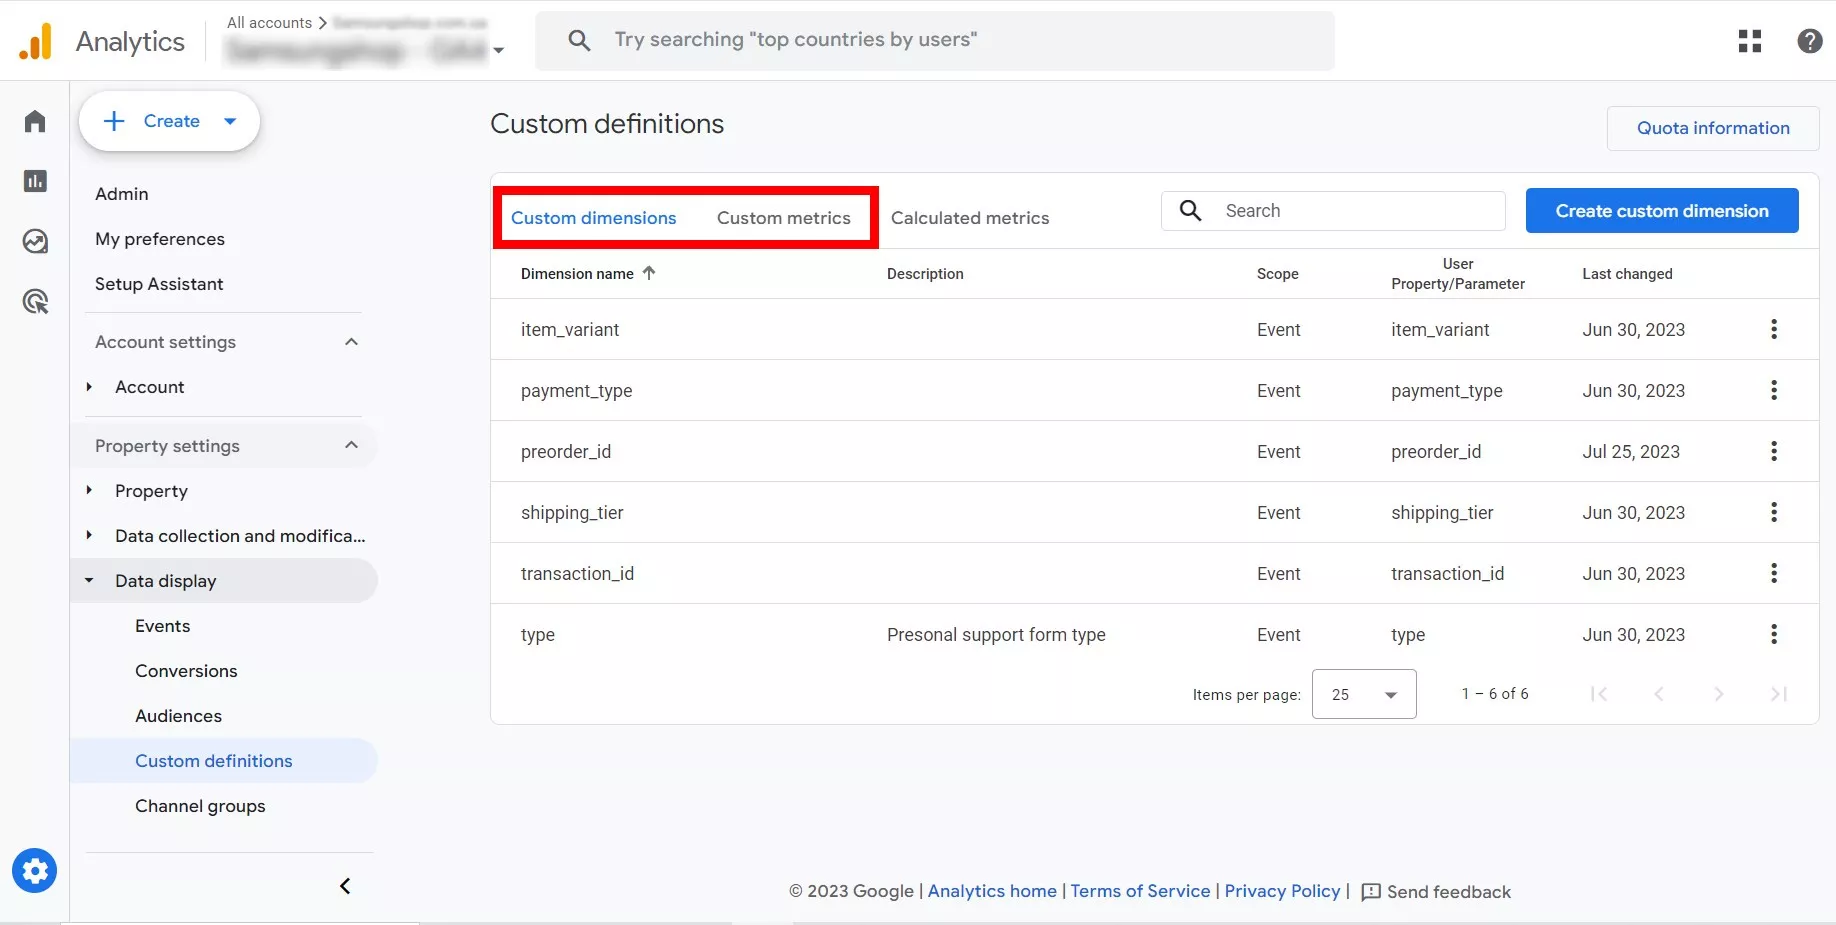
Task: Open Channel groups in the sidebar
Action: coord(200,806)
